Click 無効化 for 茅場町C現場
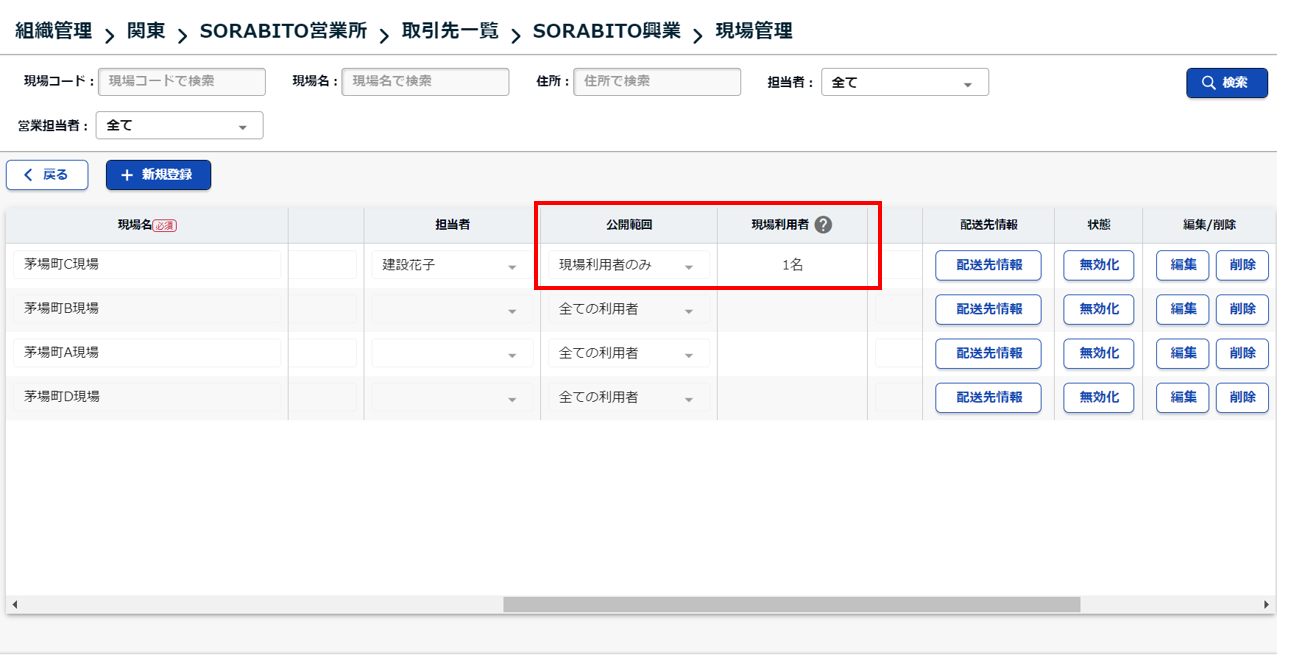The width and height of the screenshot is (1304, 657). [1098, 266]
